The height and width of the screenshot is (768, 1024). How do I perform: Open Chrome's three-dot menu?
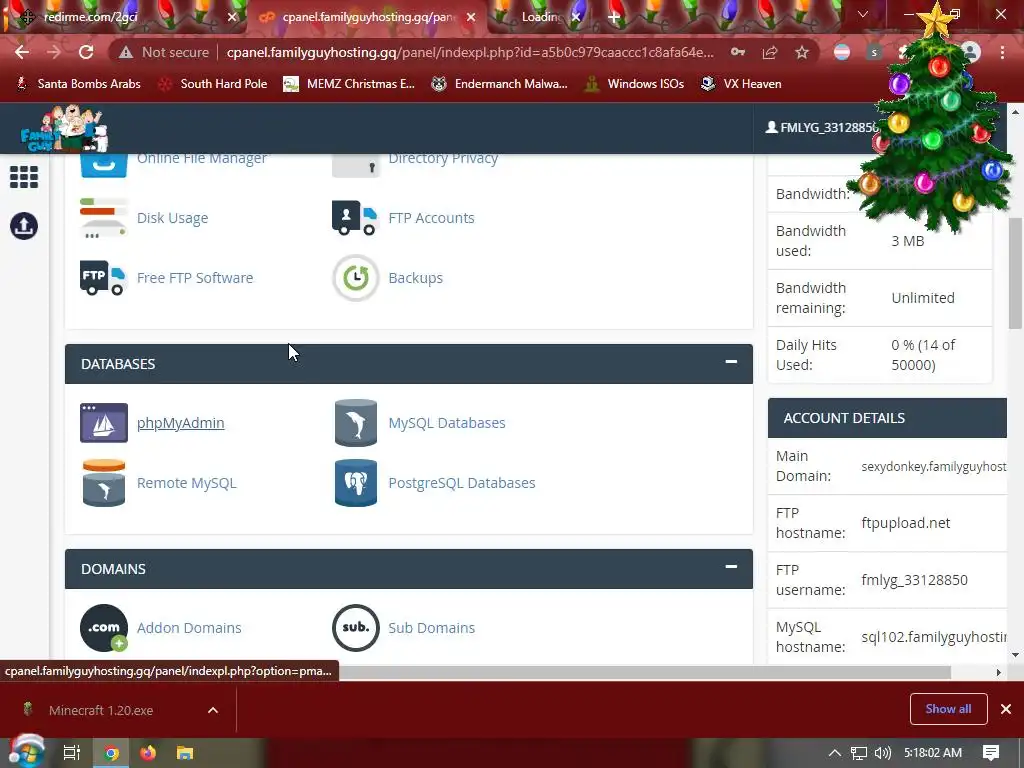[x=1002, y=52]
